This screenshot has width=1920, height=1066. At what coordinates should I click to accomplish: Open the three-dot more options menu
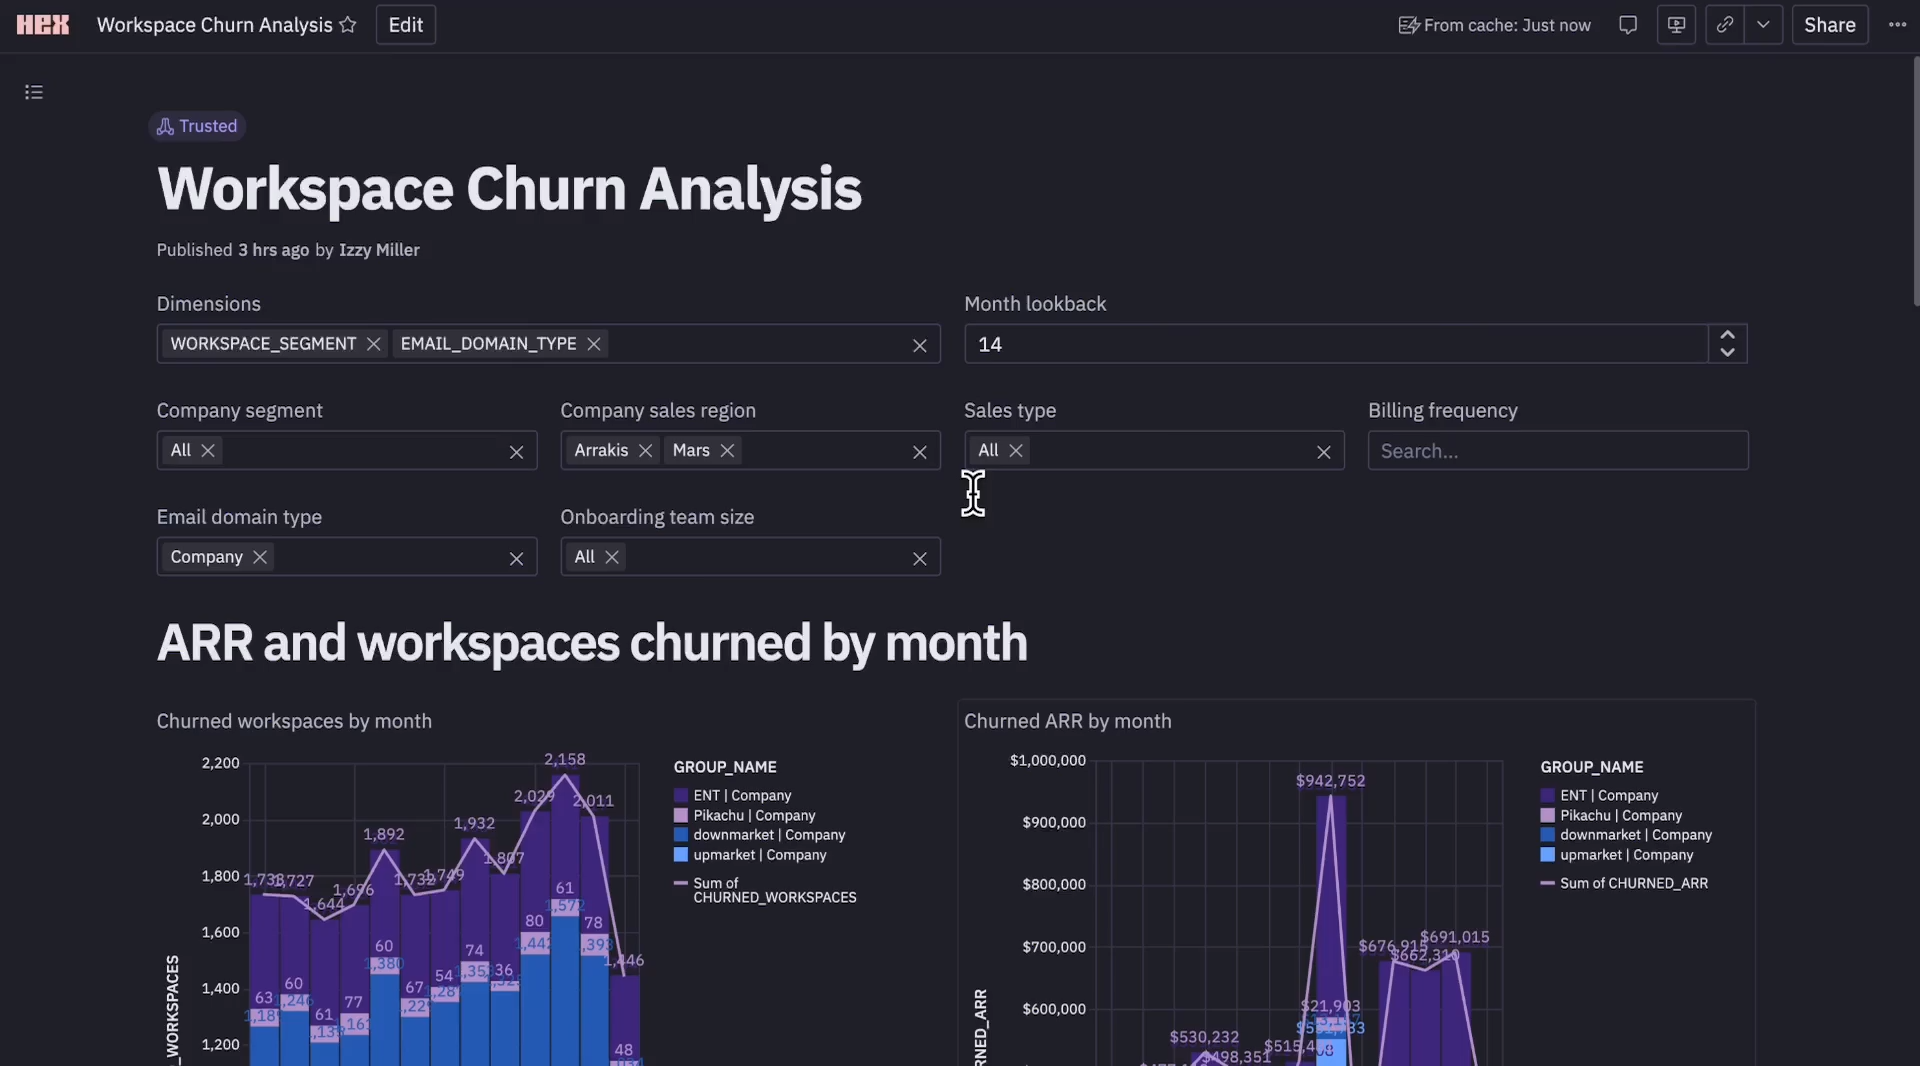coord(1897,25)
